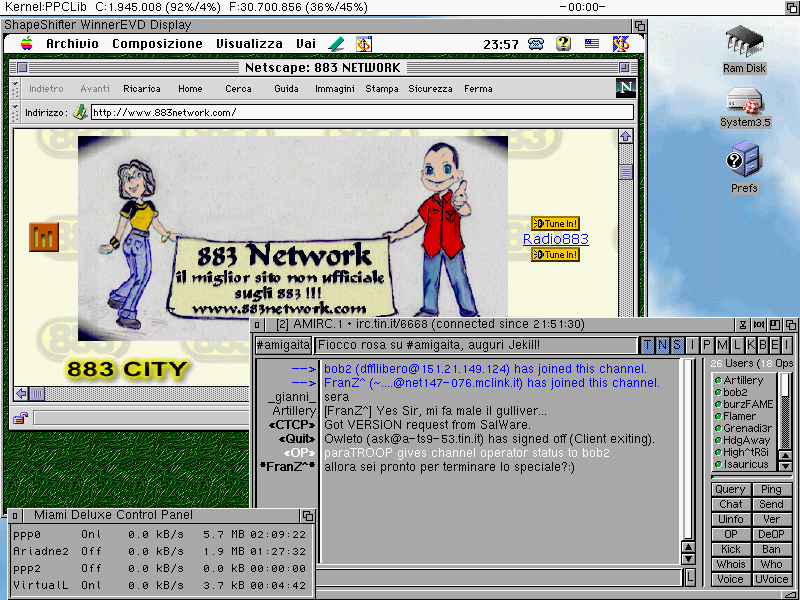Click the AMIRC zoom gadget in title bar
The width and height of the screenshot is (800, 600).
point(774,324)
